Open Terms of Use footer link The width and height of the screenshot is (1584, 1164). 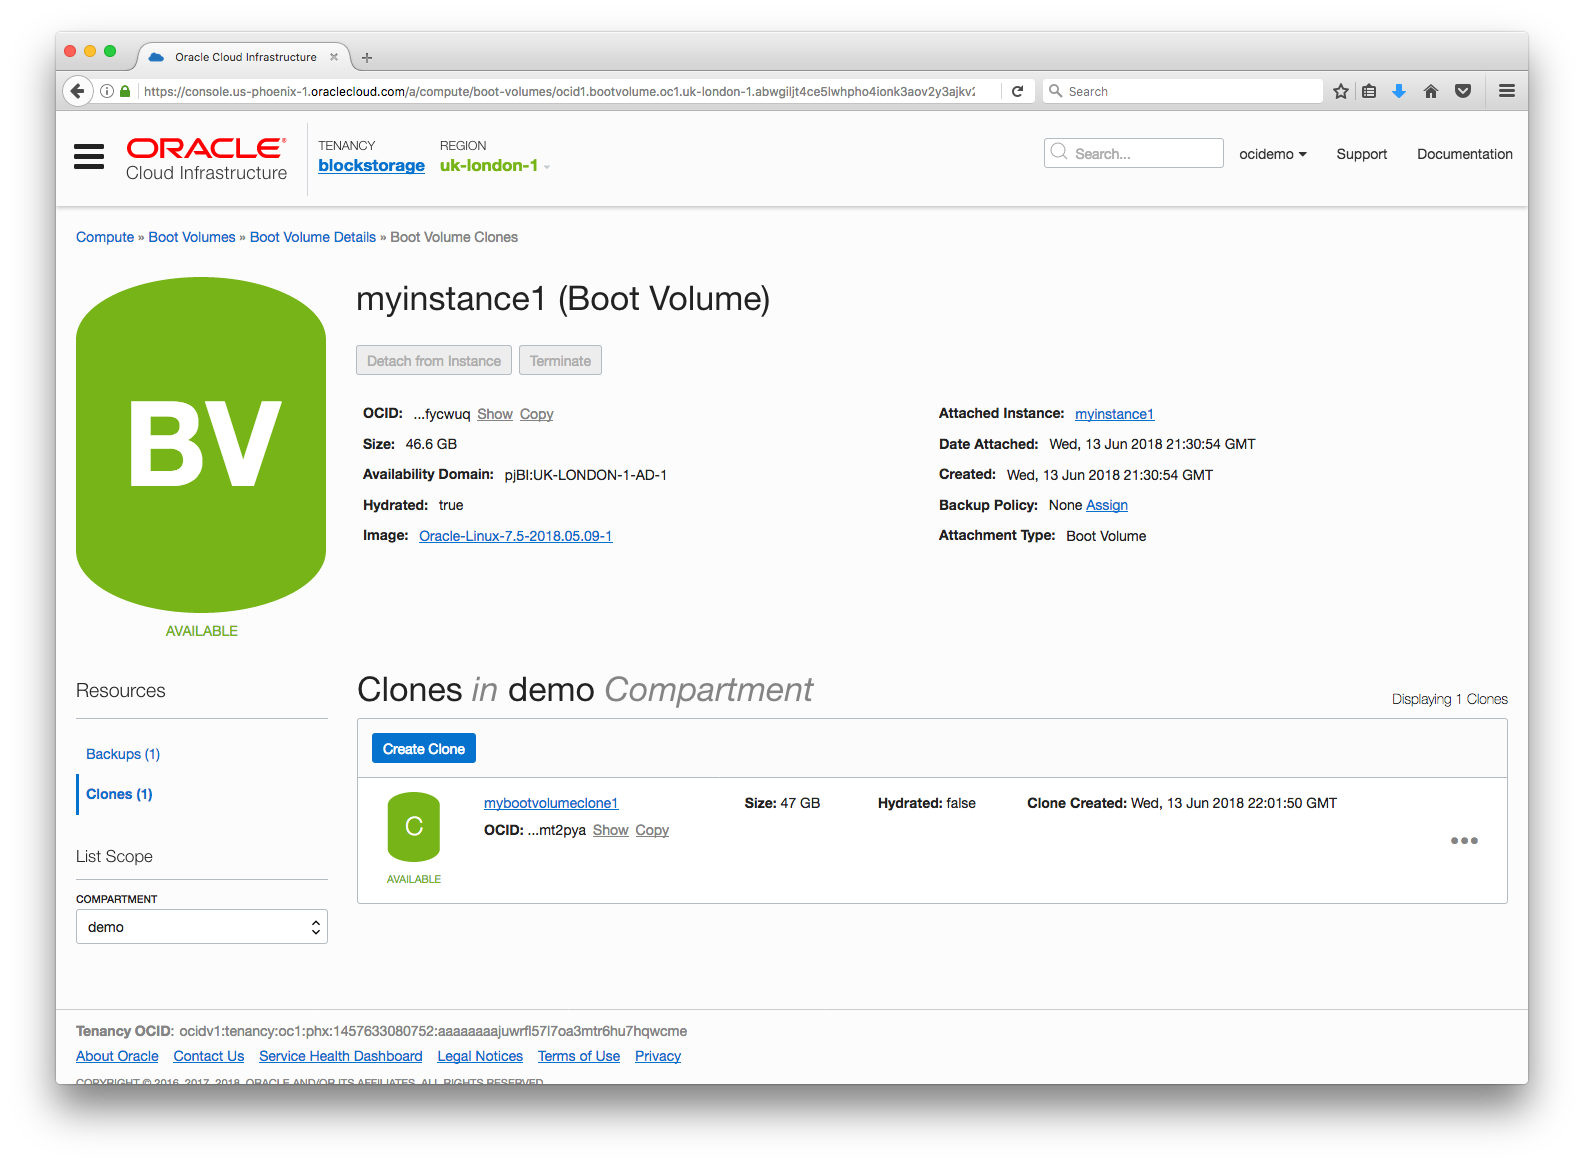point(579,1056)
